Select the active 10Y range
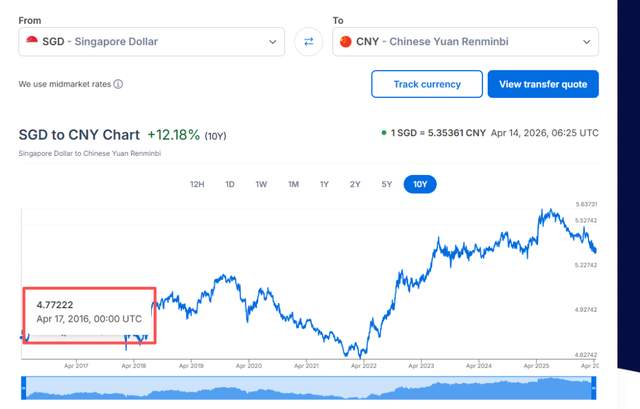 click(x=420, y=184)
